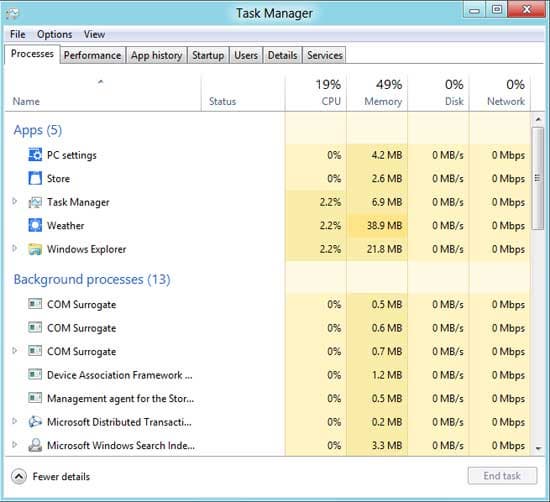Sort processes by Memory column
Image resolution: width=550 pixels, height=502 pixels.
tap(377, 93)
